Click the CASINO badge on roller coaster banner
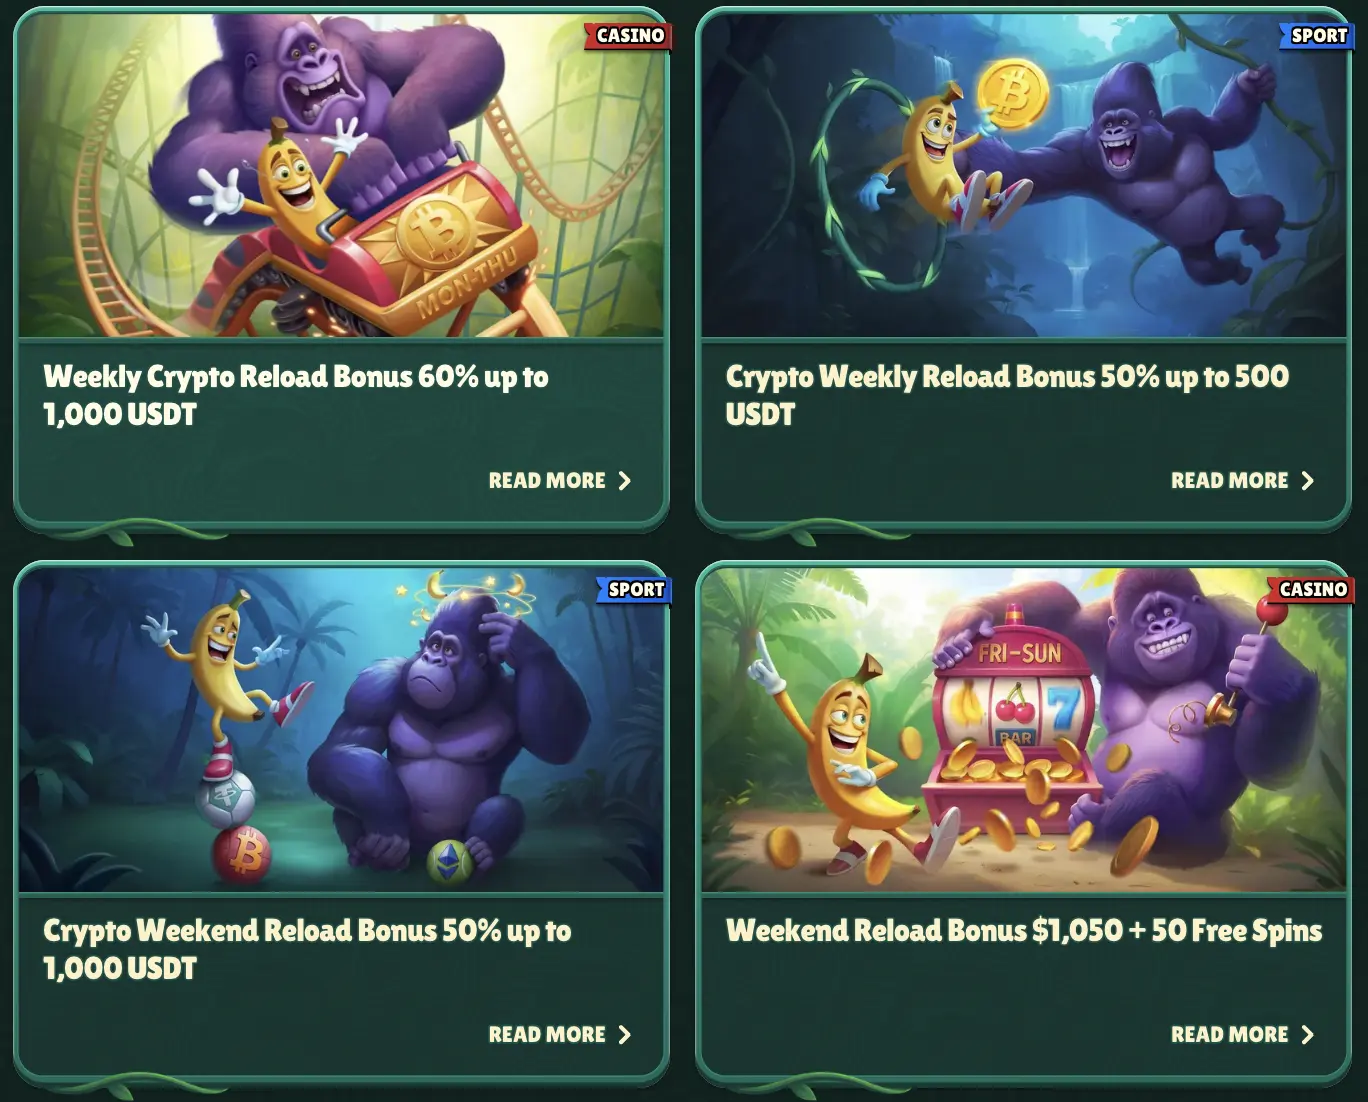The image size is (1368, 1102). click(629, 36)
